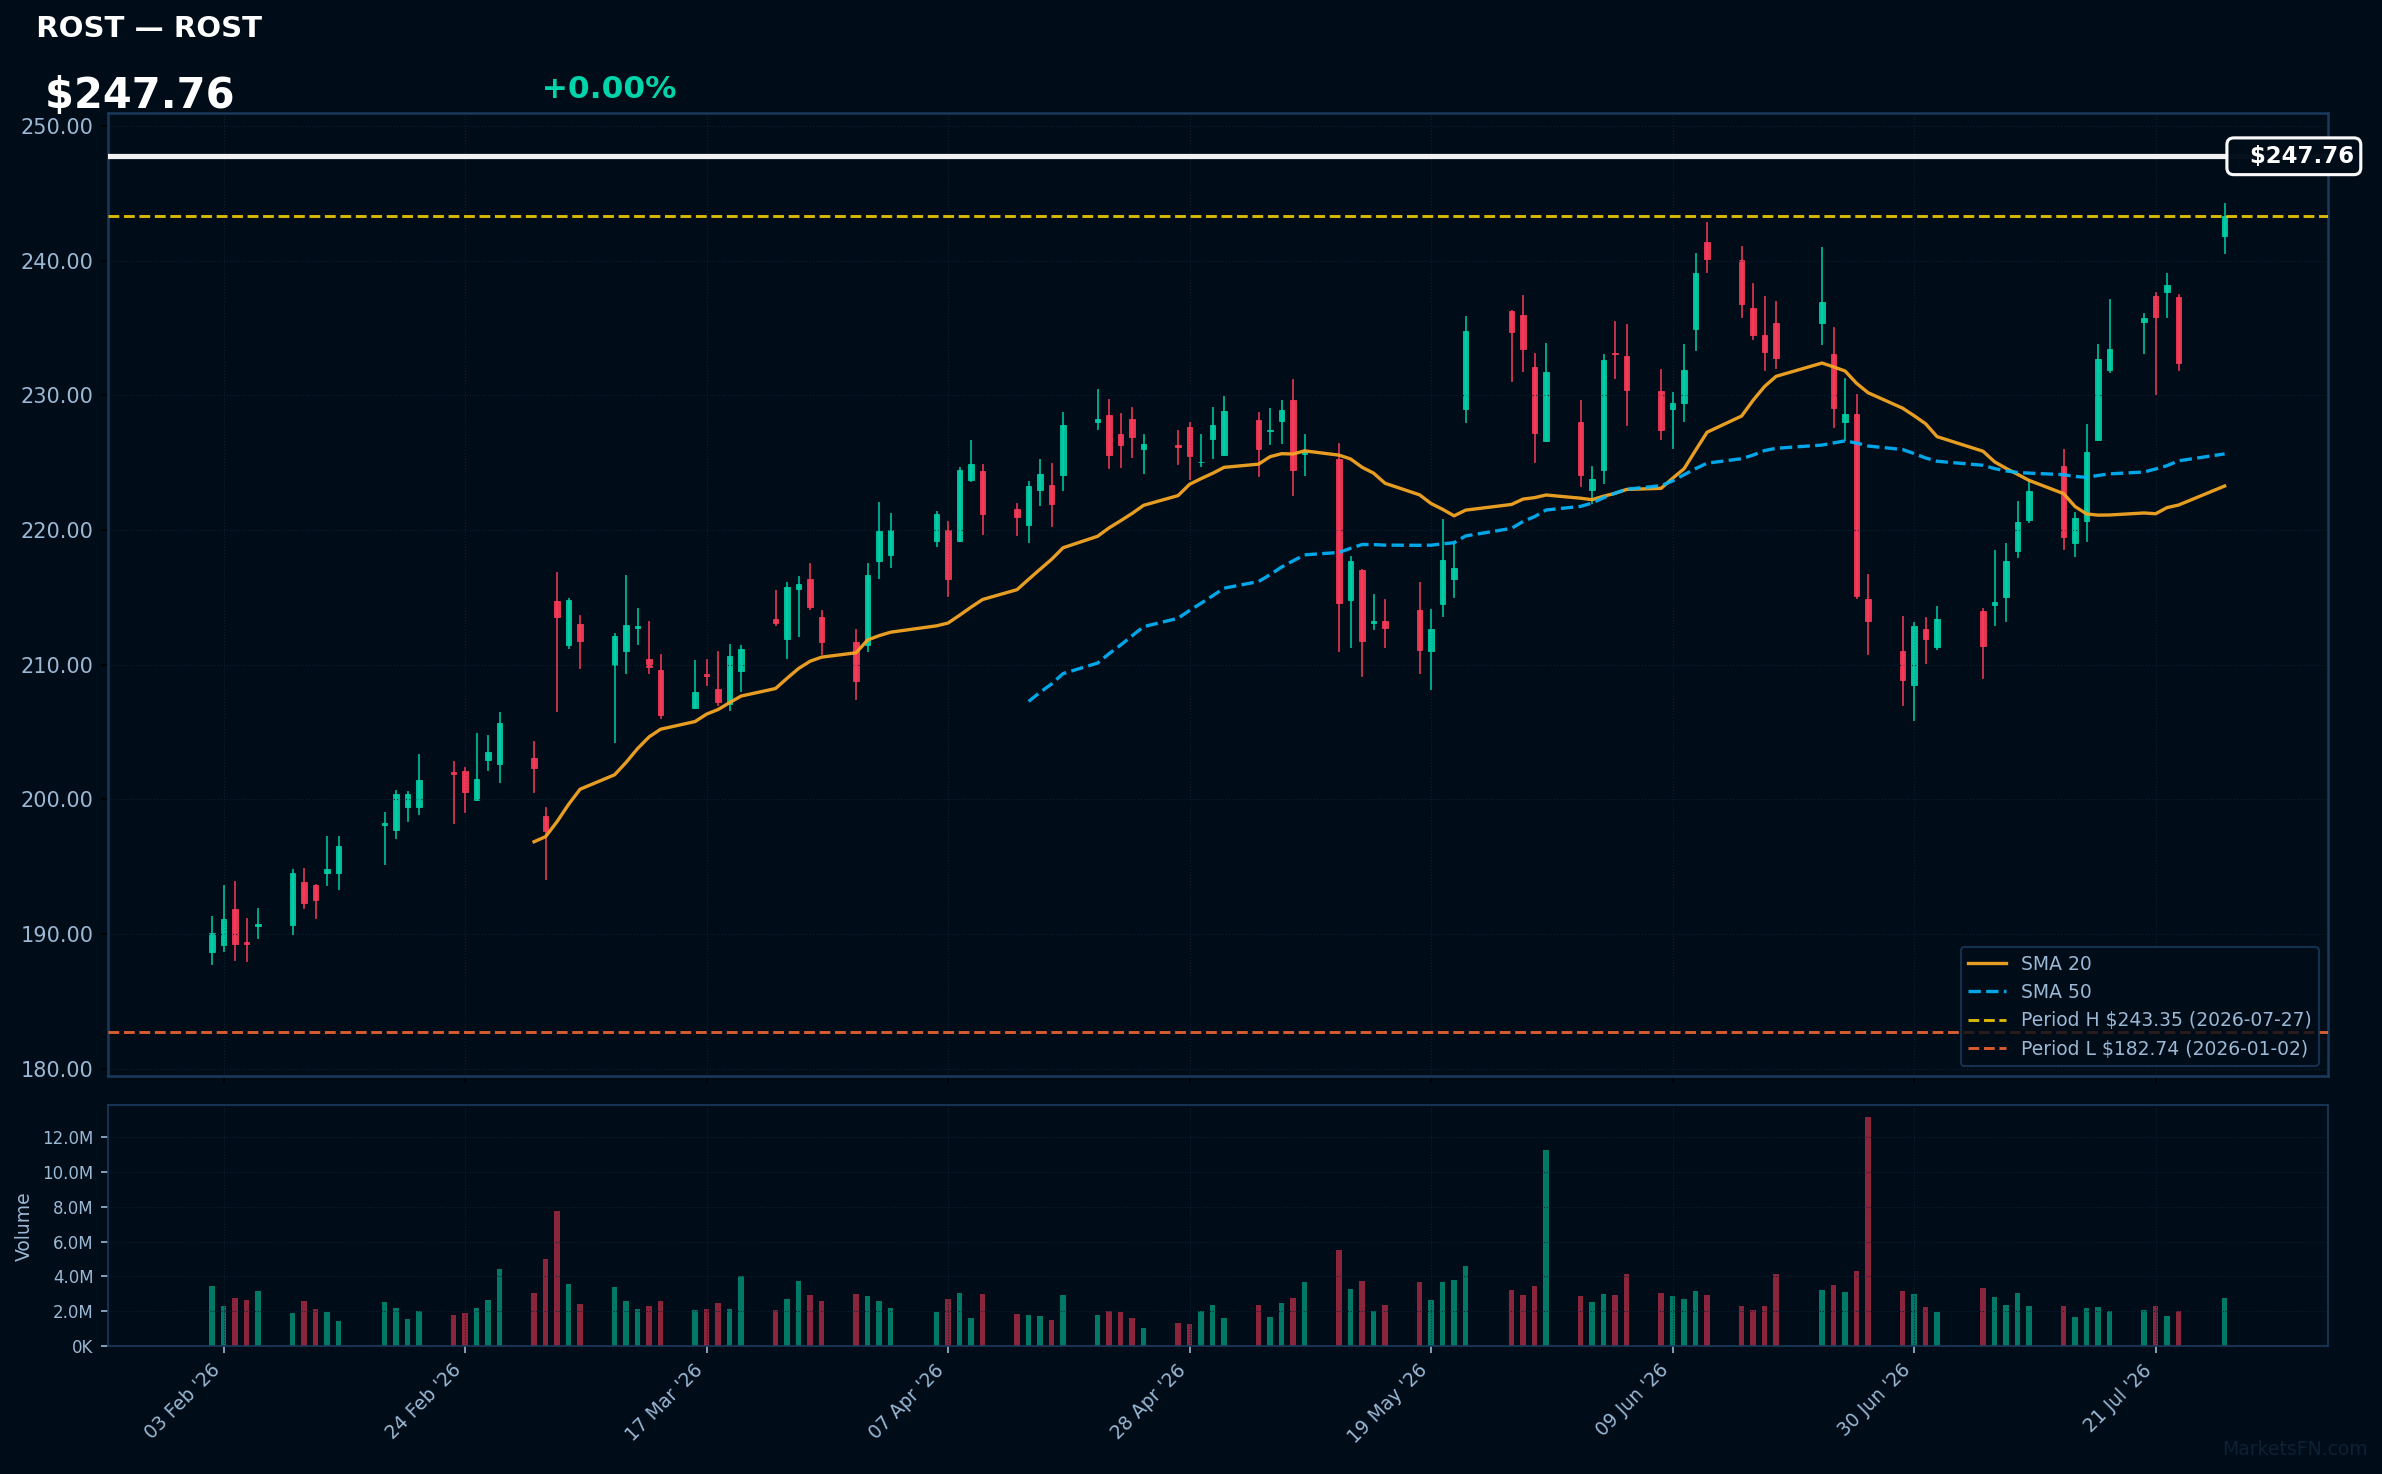Click the 30 Jun '26 date label

coord(1873,1400)
